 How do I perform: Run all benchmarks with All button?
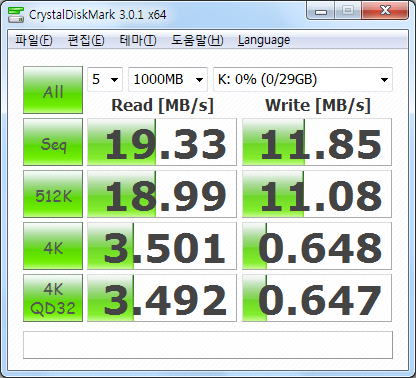point(53,90)
